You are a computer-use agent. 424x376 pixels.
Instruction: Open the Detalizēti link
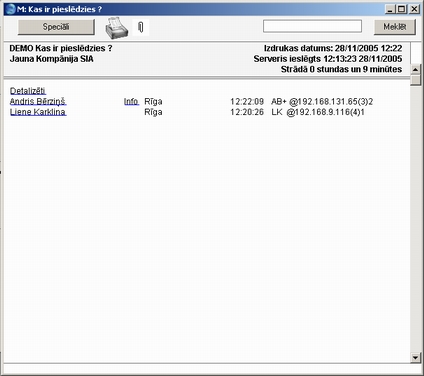coord(28,91)
